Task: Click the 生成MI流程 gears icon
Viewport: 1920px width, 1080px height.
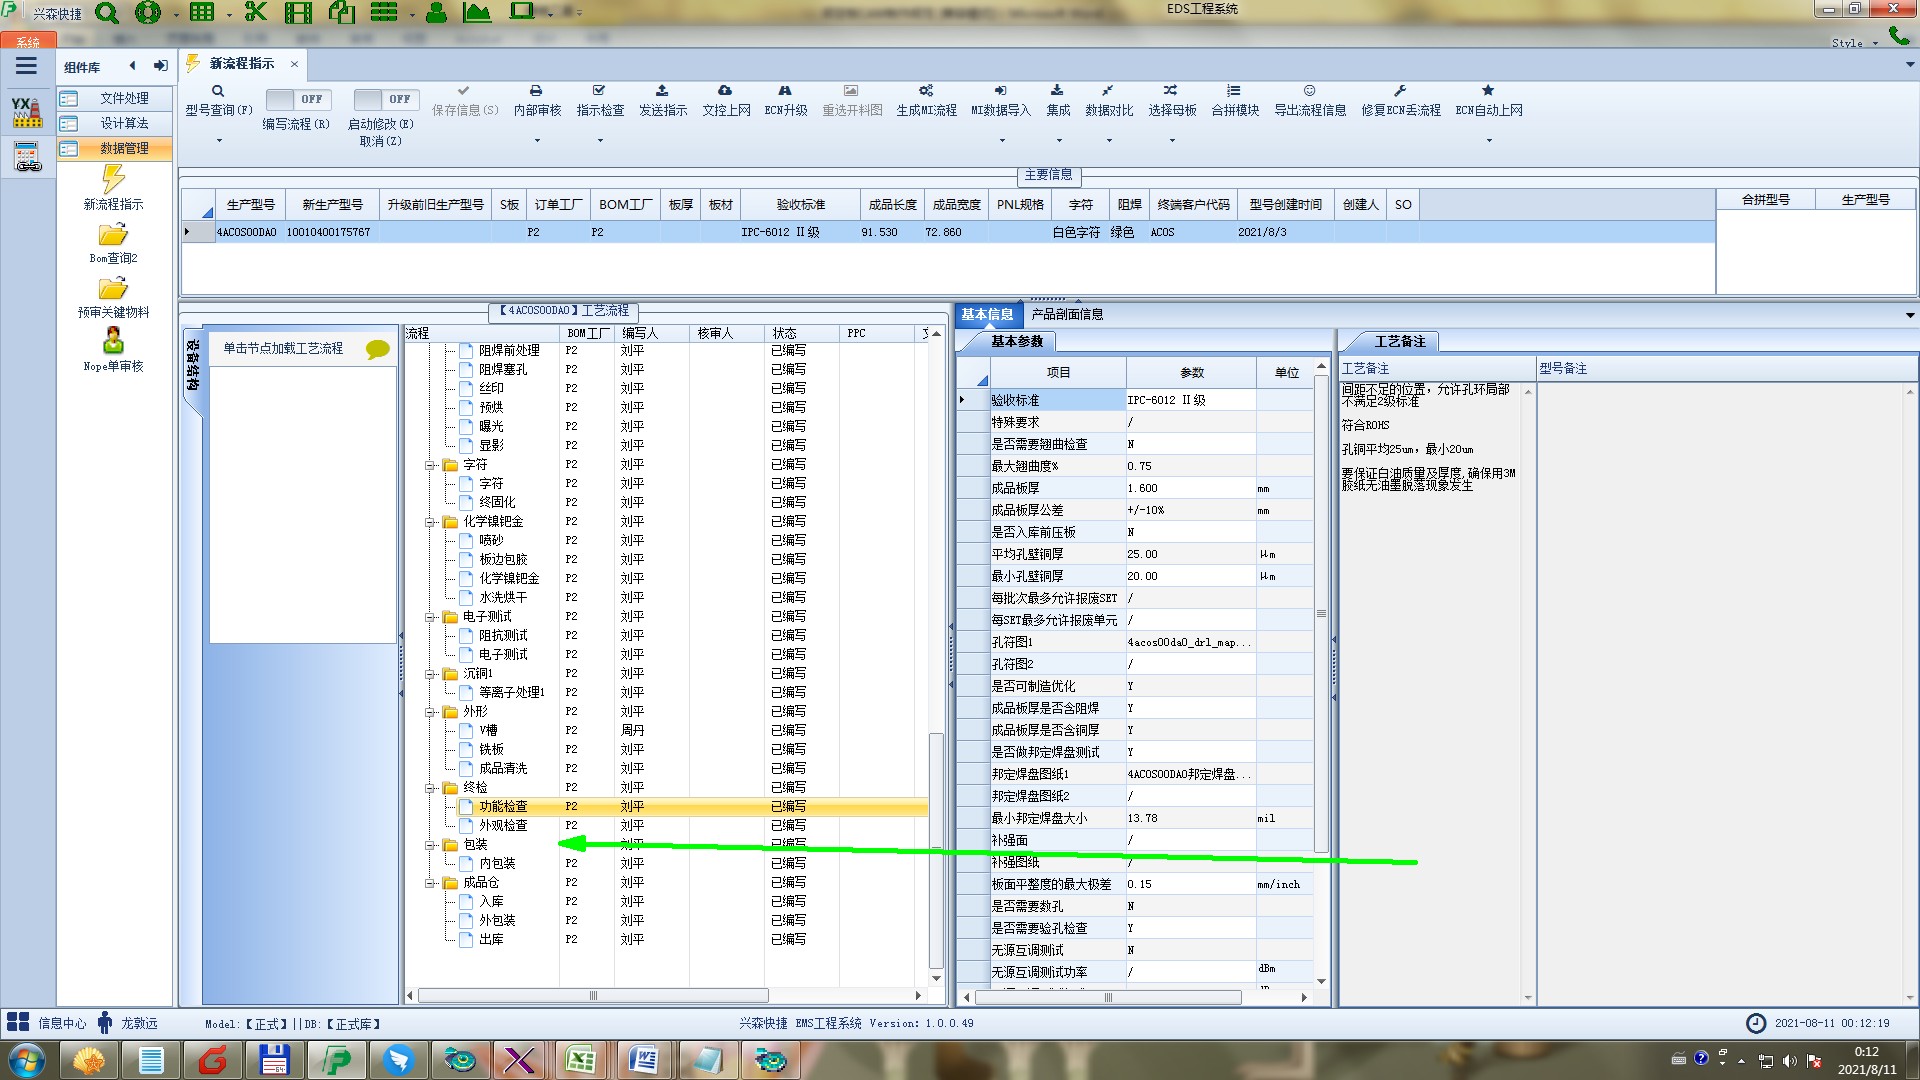Action: tap(926, 91)
